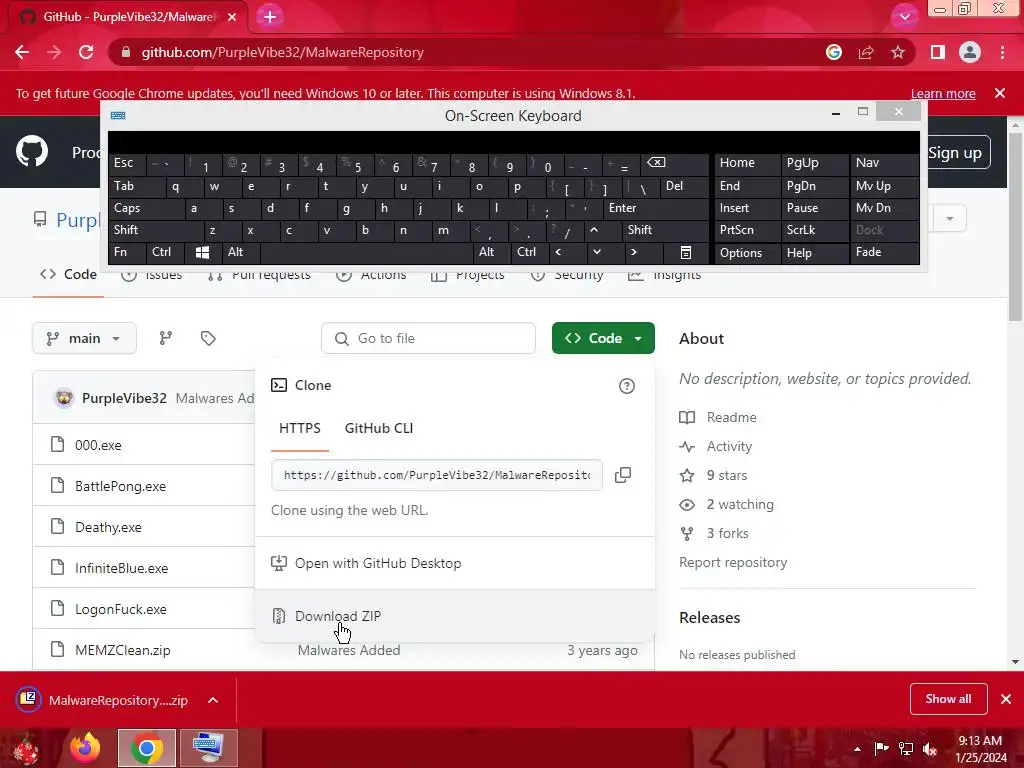Viewport: 1024px width, 768px height.
Task: Click backspace key on On-Screen Keyboard
Action: pyautogui.click(x=656, y=163)
